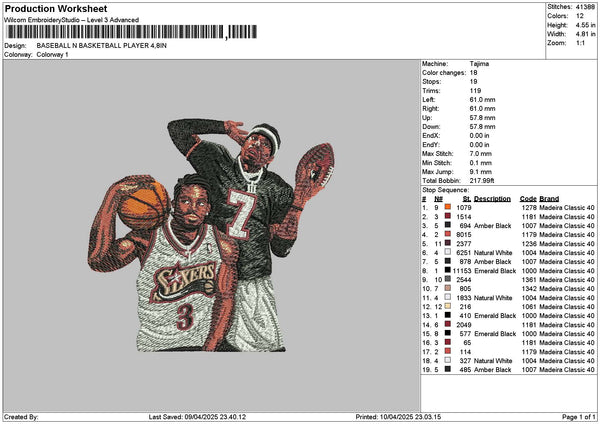Screen dimensions: 600x424
Task: Click the Stop Sequence heading
Action: (445, 190)
